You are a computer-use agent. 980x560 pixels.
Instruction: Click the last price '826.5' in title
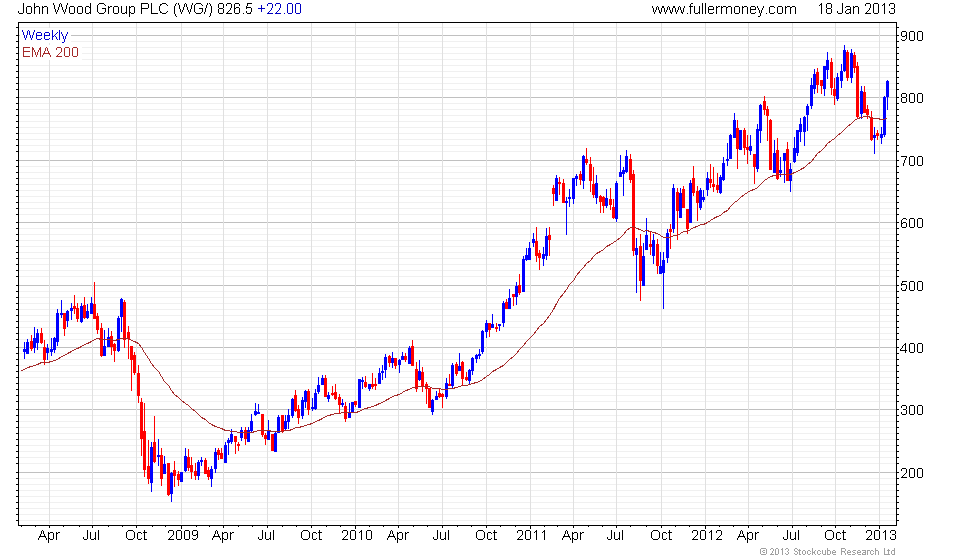coord(235,9)
